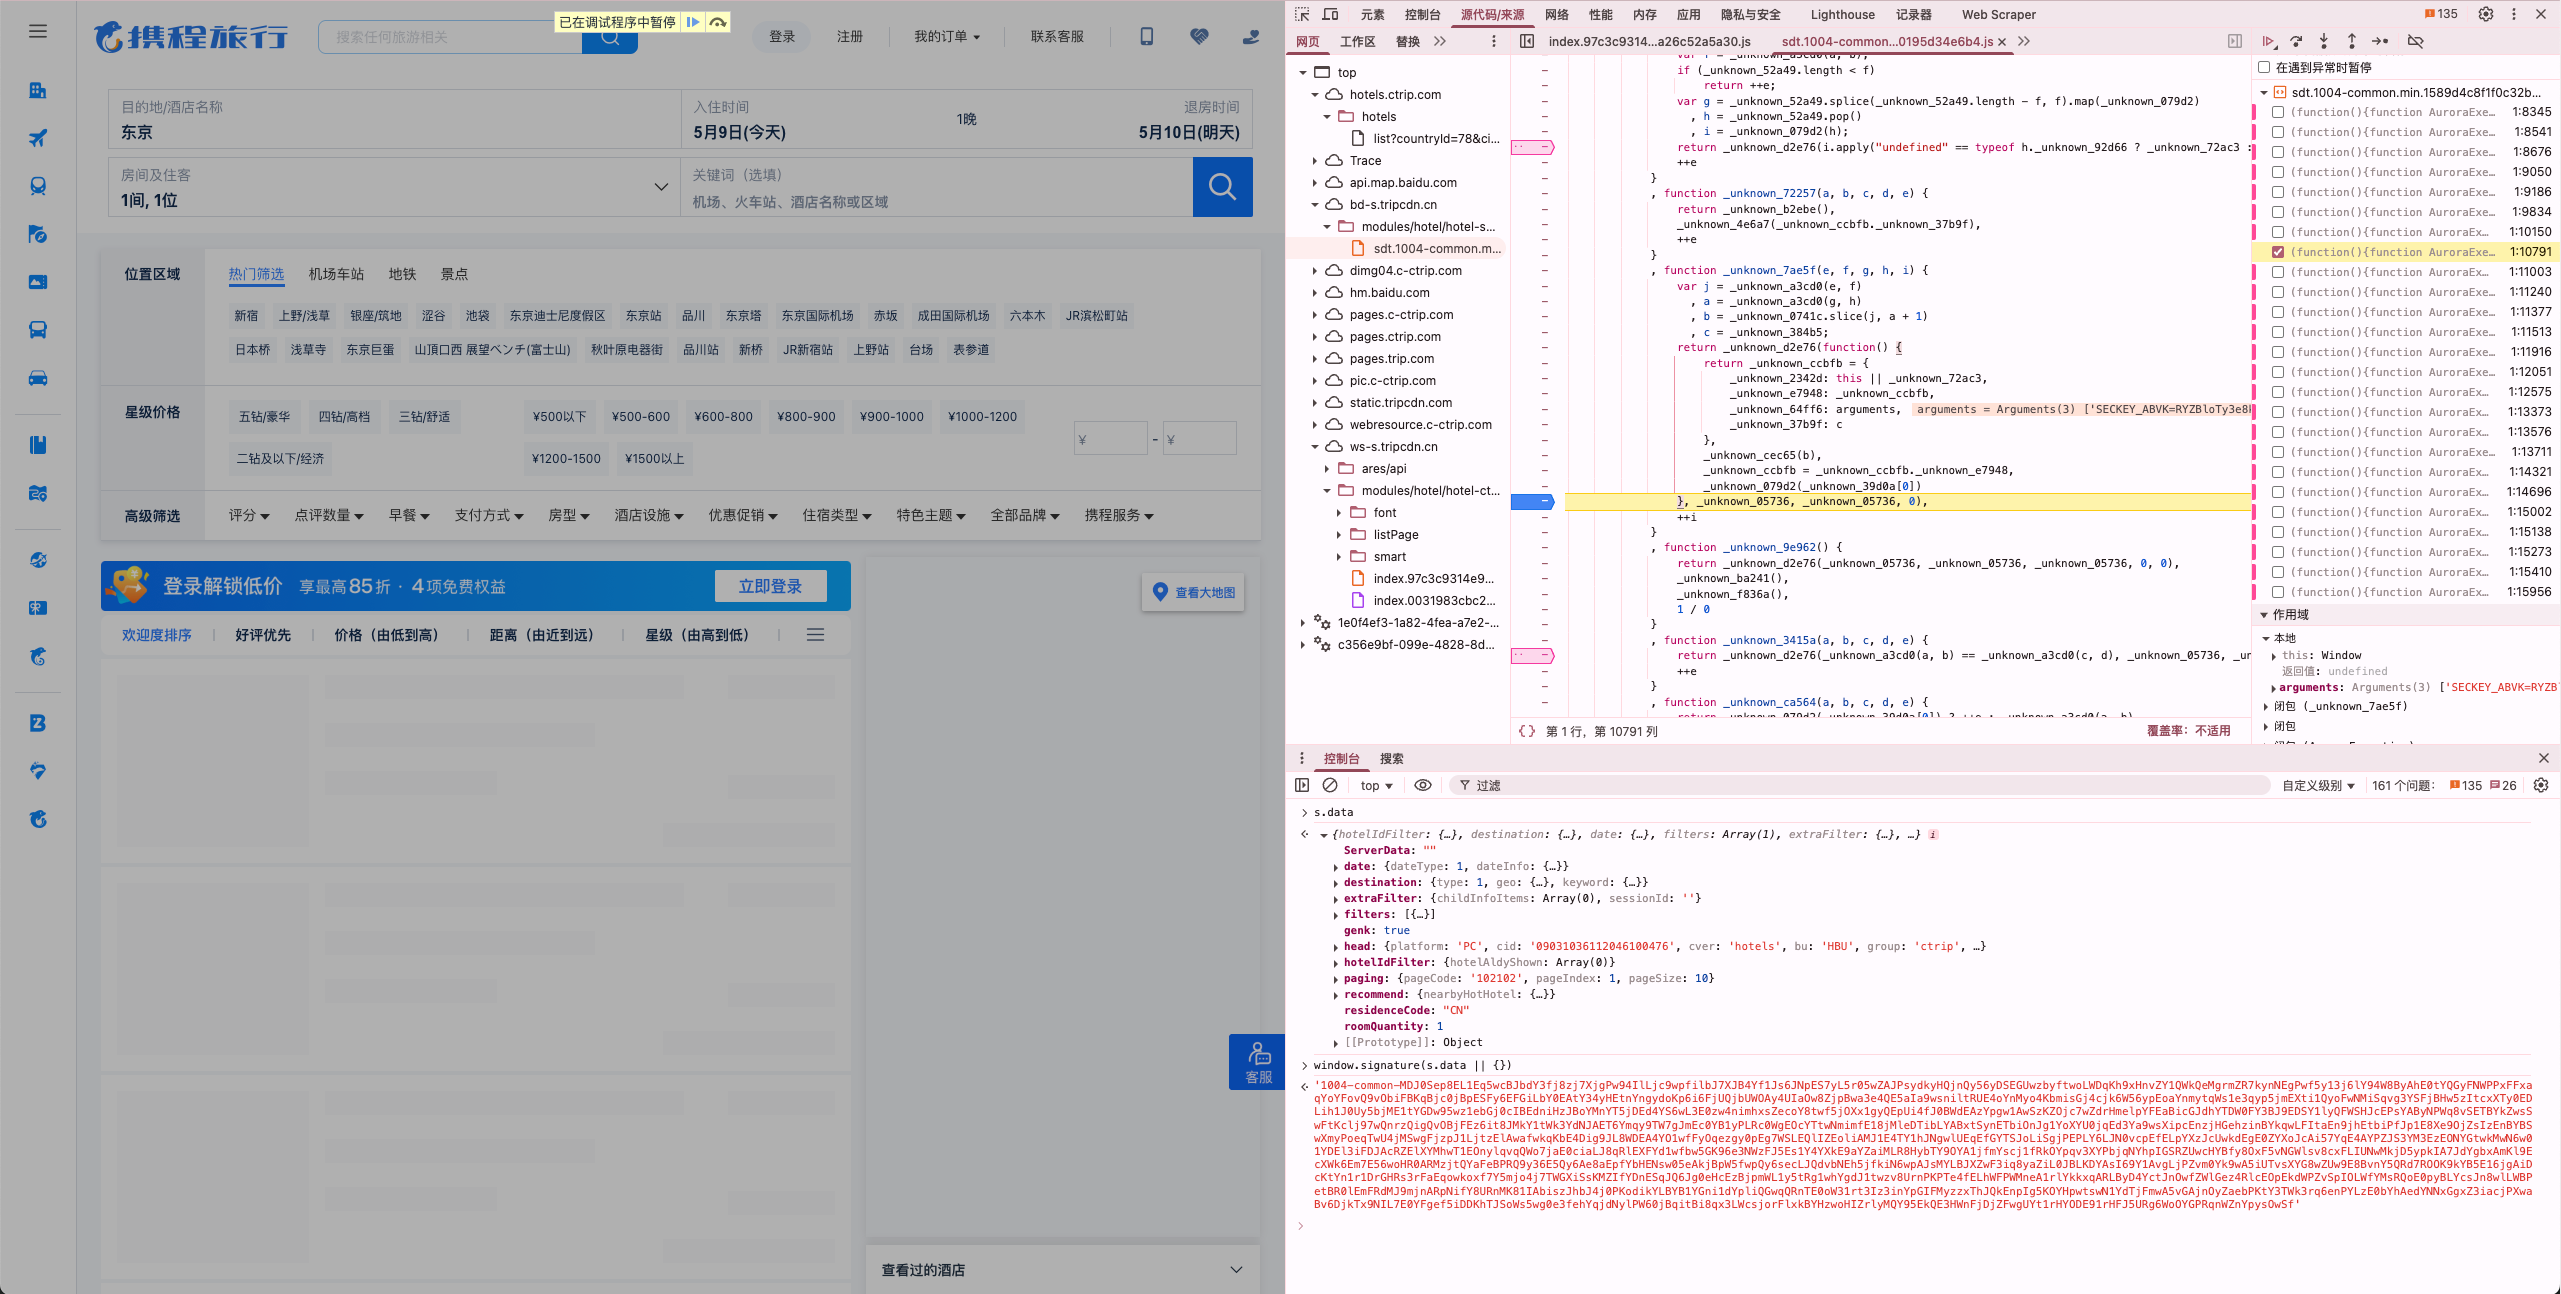
Task: Click the 立即登录 button
Action: (x=771, y=586)
